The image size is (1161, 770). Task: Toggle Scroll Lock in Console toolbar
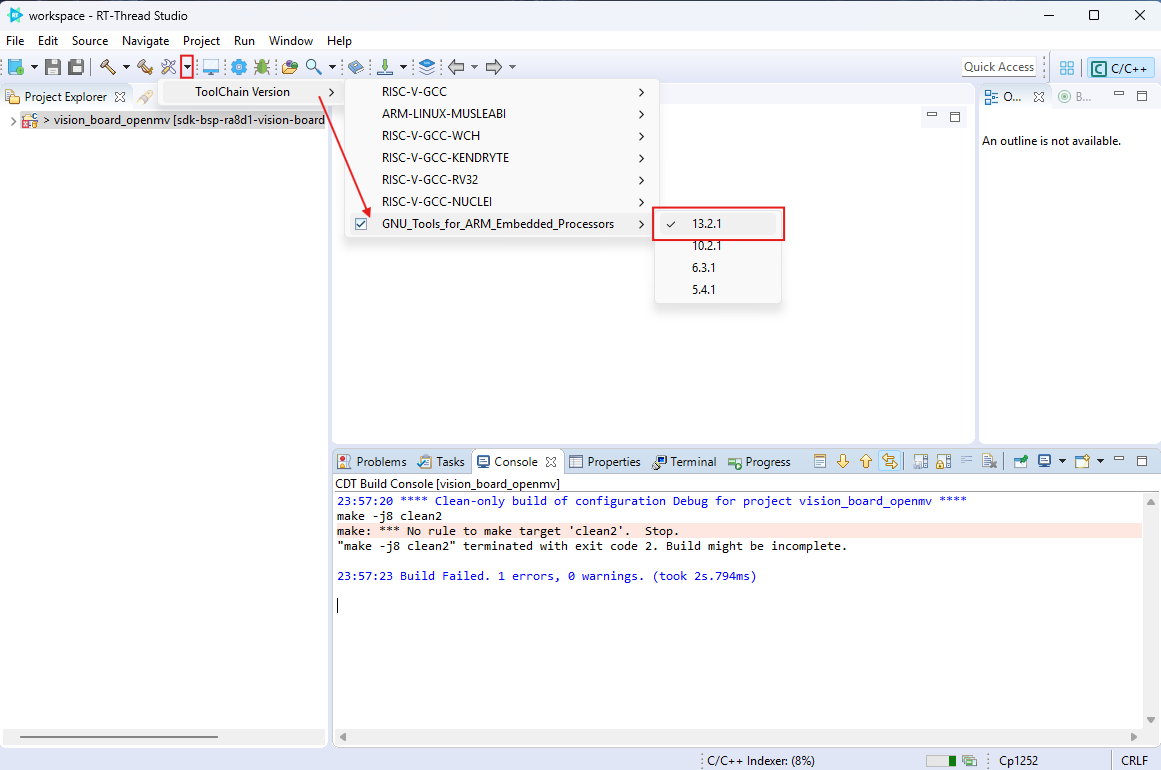942,461
